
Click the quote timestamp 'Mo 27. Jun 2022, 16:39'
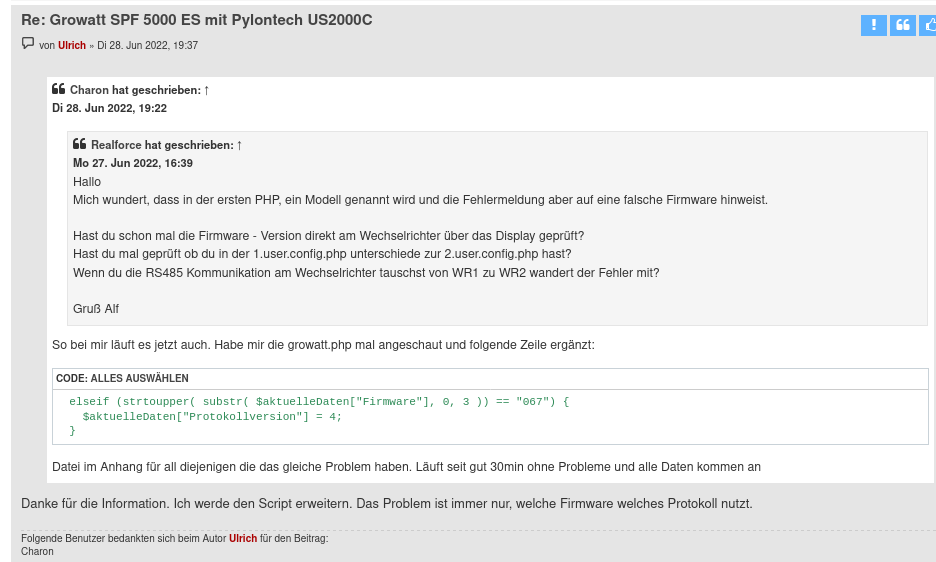[x=133, y=163]
